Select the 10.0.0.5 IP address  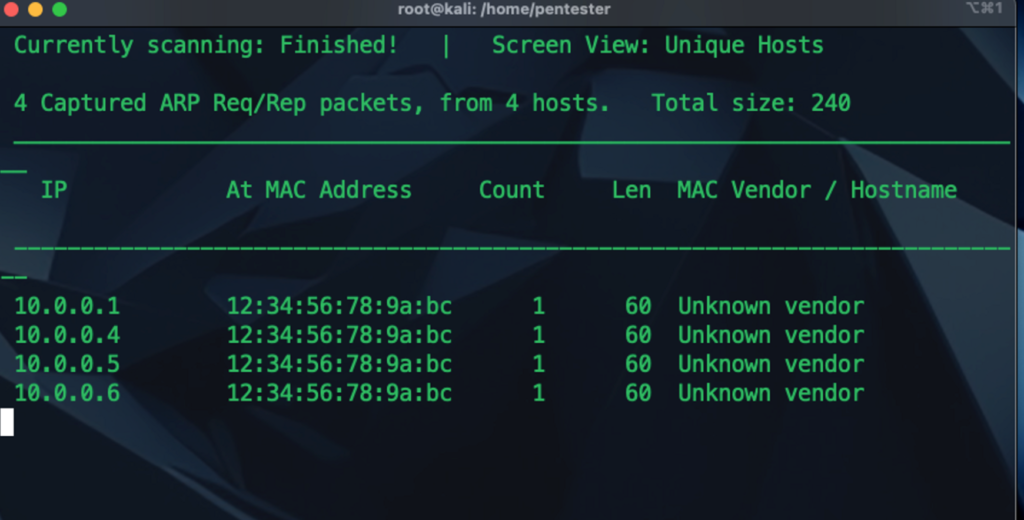pyautogui.click(x=66, y=364)
